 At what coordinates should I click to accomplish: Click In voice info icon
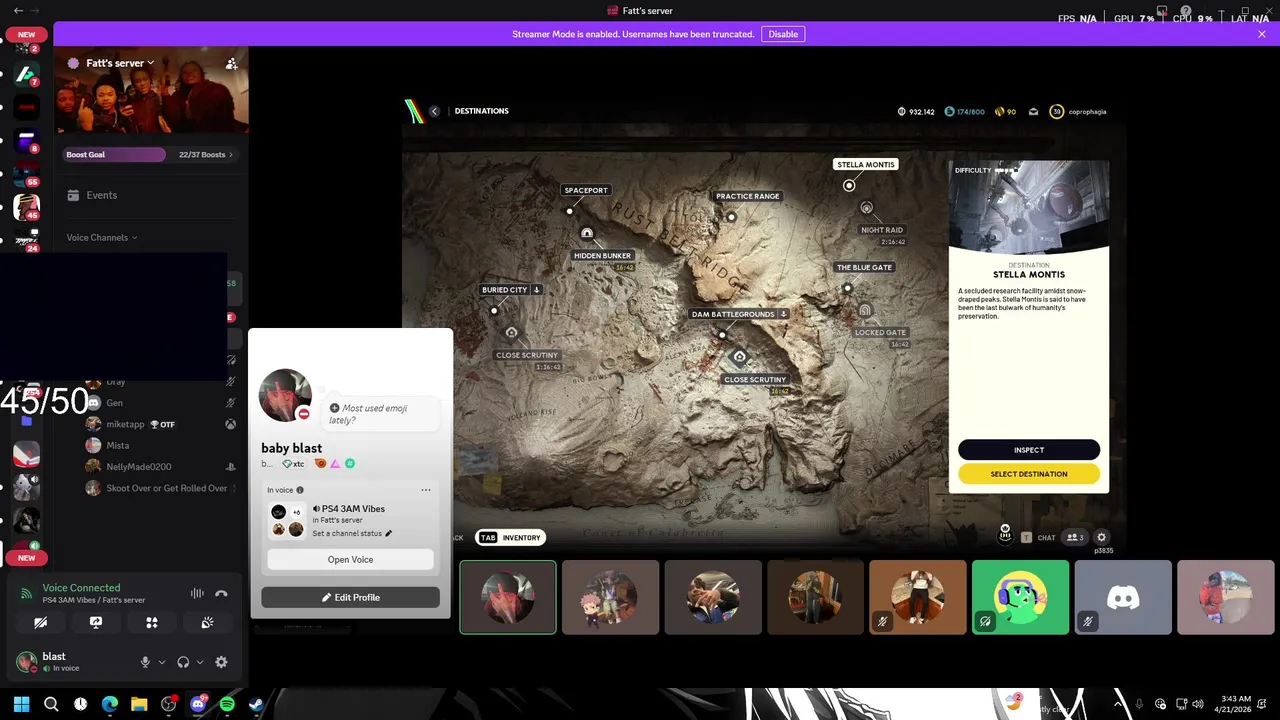point(300,490)
